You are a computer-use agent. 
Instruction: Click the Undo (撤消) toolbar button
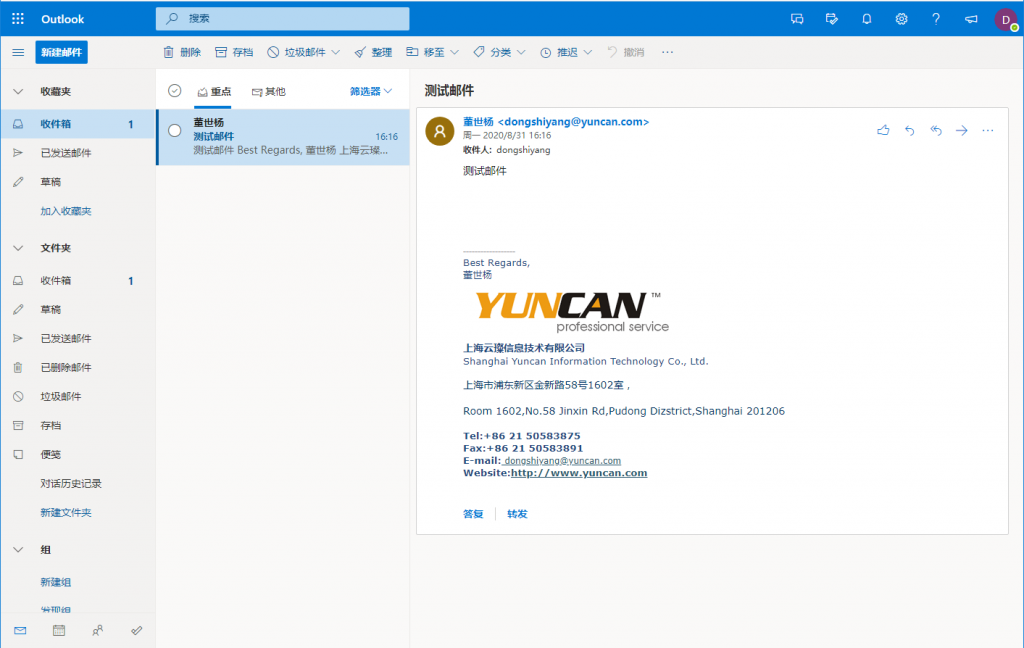[626, 52]
